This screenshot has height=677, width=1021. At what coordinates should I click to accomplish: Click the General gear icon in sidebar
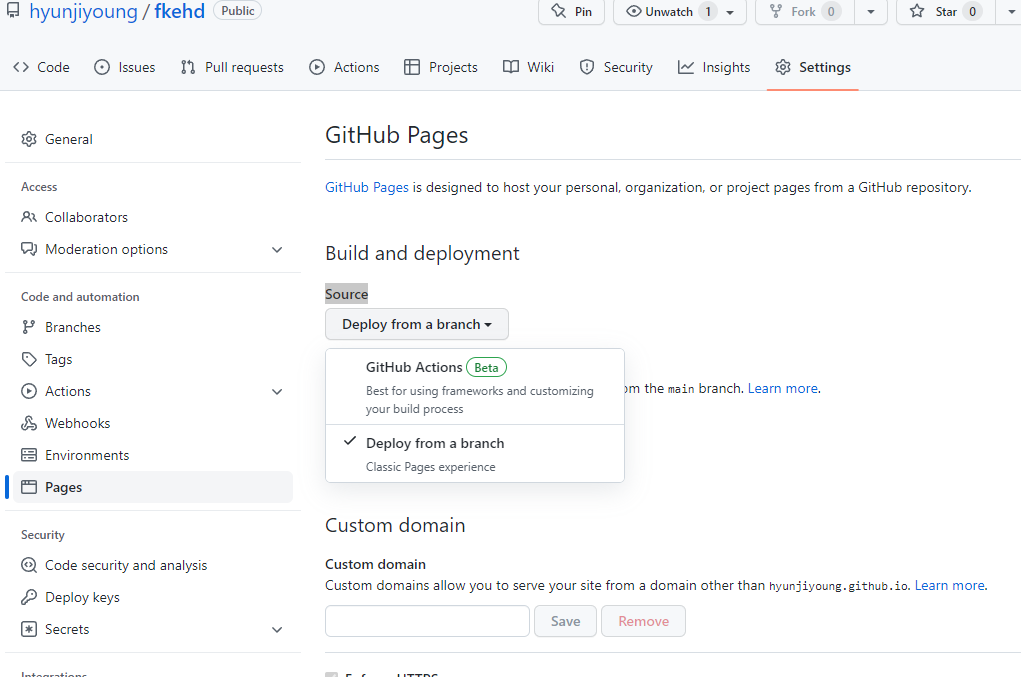(29, 139)
